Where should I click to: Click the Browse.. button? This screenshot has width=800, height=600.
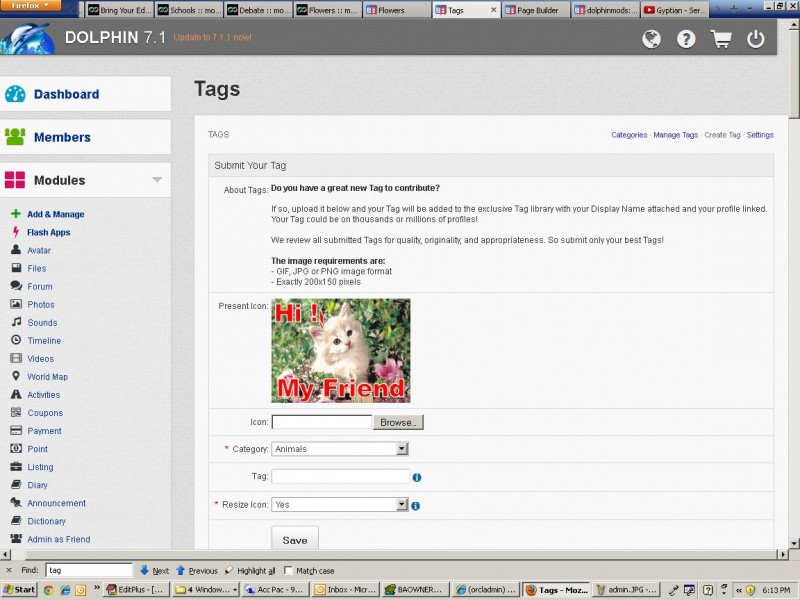tap(398, 422)
